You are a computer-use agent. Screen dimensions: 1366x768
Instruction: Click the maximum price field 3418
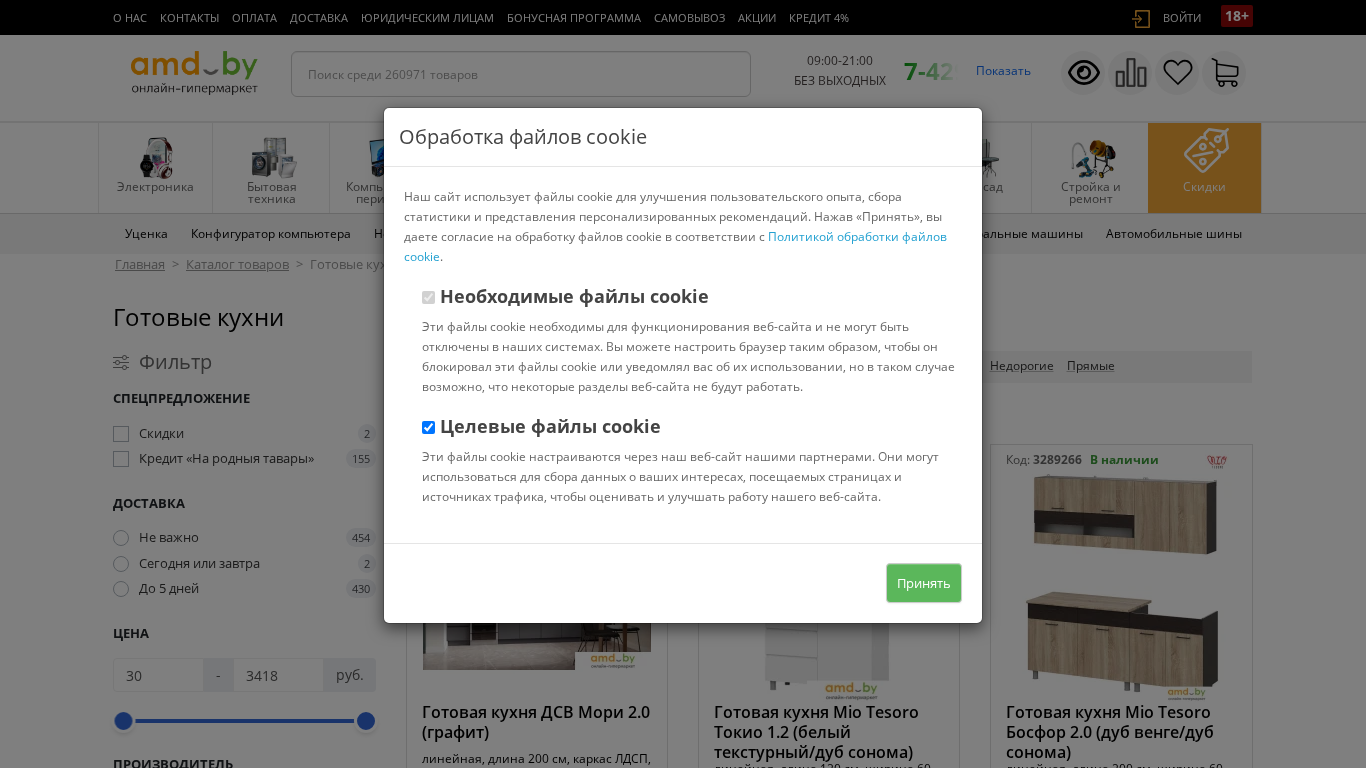pyautogui.click(x=278, y=675)
